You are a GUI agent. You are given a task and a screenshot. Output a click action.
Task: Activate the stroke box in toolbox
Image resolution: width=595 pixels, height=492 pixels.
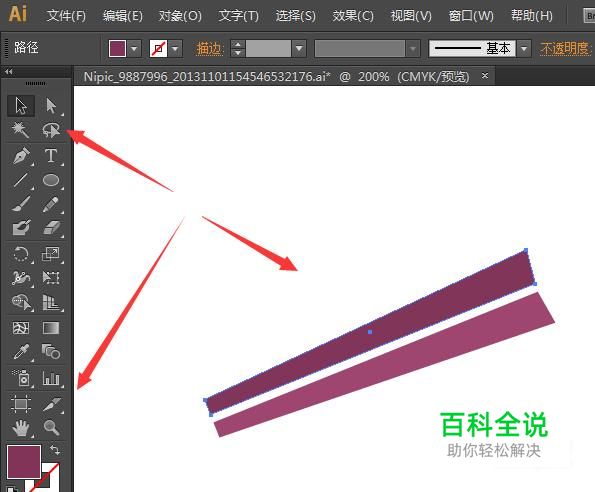pyautogui.click(x=43, y=477)
